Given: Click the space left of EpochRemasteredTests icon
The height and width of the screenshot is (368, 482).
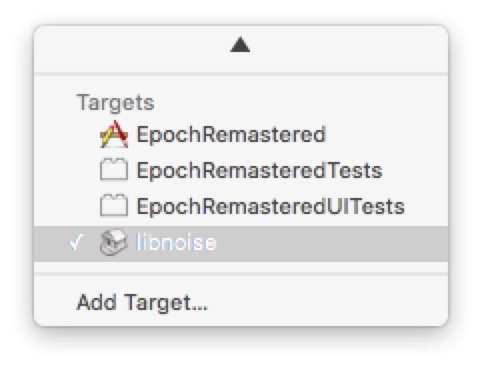Looking at the screenshot, I should (66, 170).
